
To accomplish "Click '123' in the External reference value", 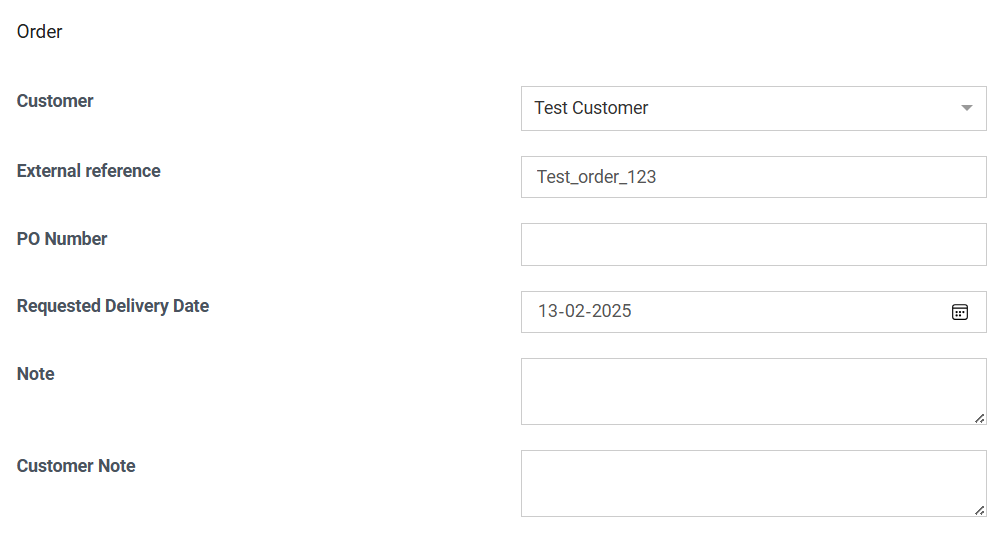I will click(x=642, y=177).
